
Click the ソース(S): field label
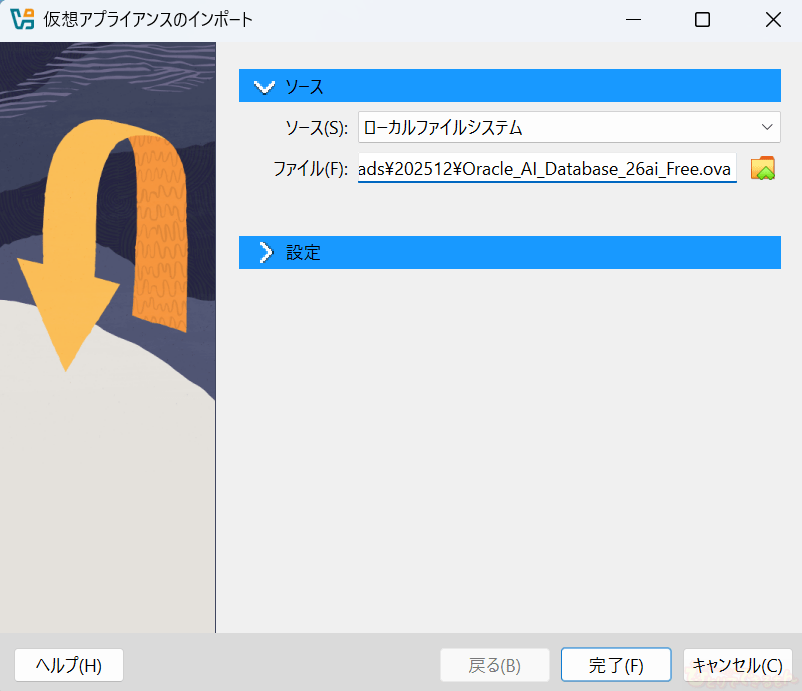click(316, 128)
